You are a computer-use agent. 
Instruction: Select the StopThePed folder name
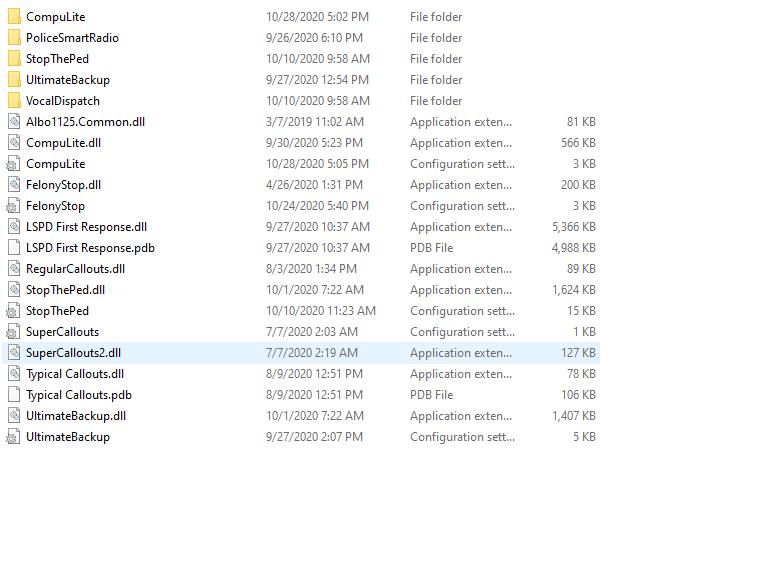[x=58, y=59]
